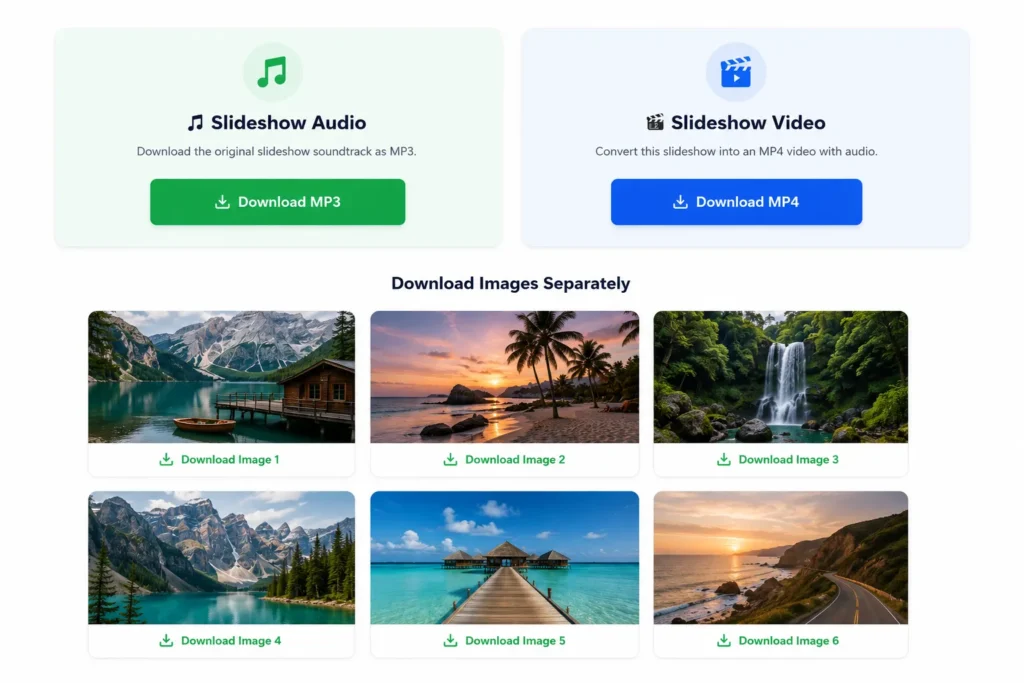Click the Download MP4 button
The width and height of the screenshot is (1024, 683).
coord(736,202)
